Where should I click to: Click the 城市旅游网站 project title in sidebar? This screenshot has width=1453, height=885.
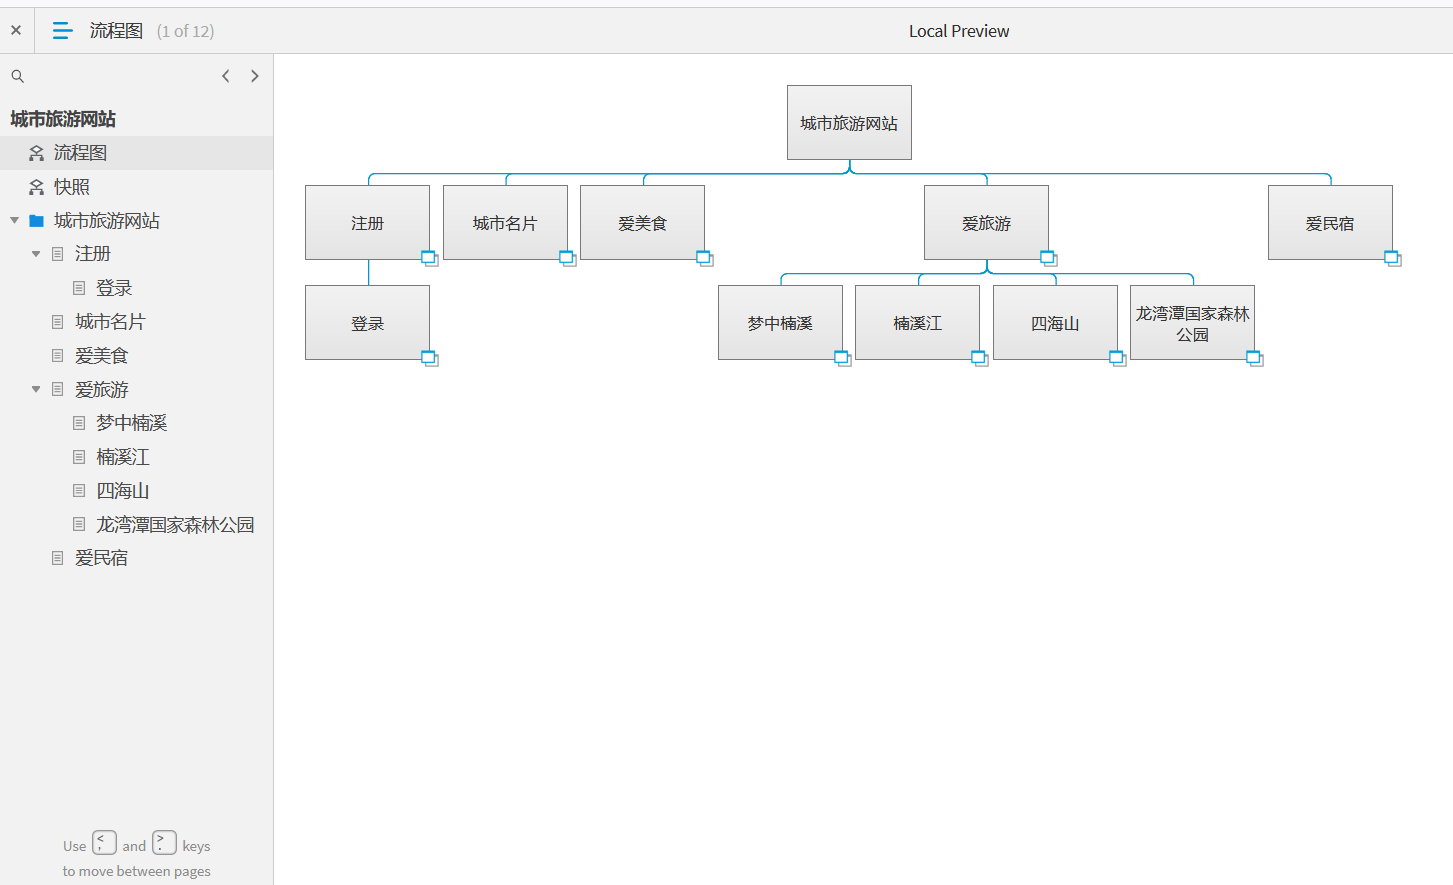[63, 119]
